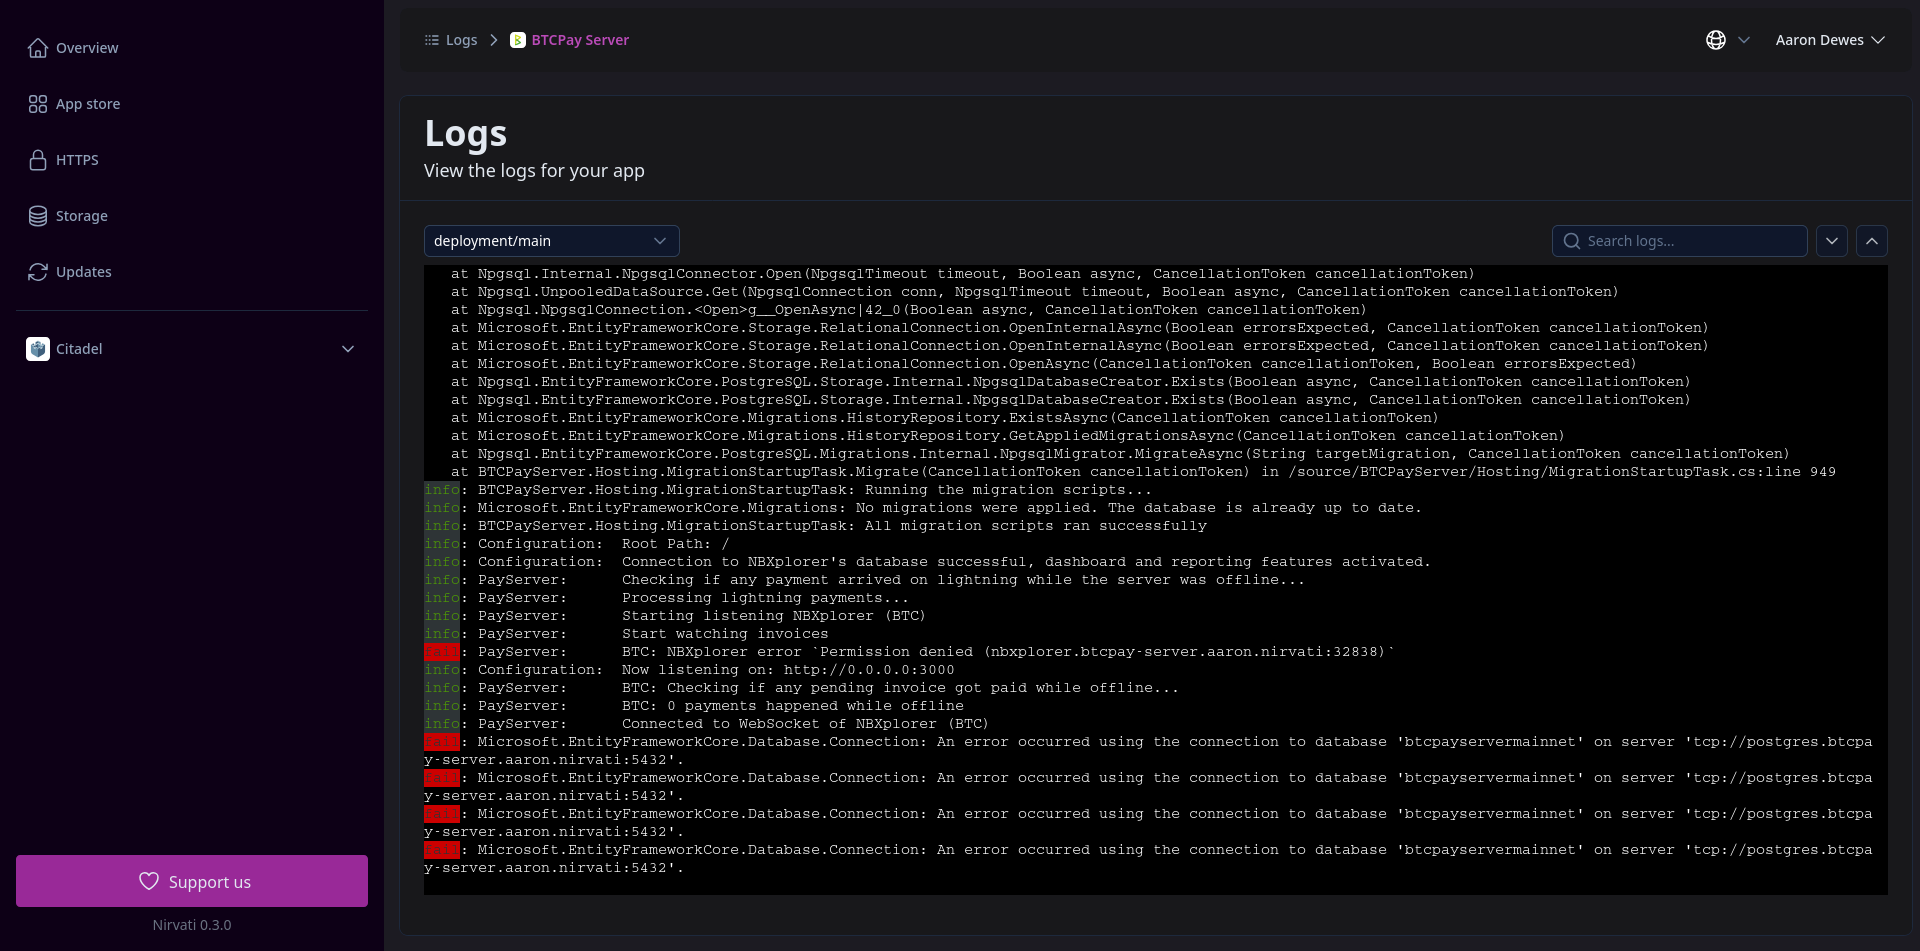
Task: Click the heart icon inside Support us
Action: click(x=148, y=881)
